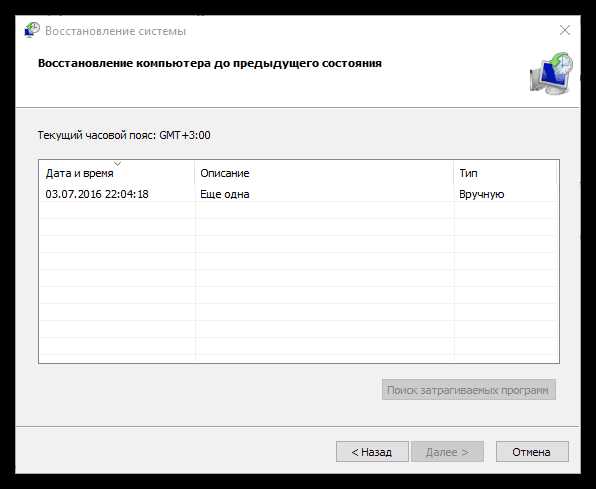
Task: Click the Восстановление системы window title
Action: 116,31
